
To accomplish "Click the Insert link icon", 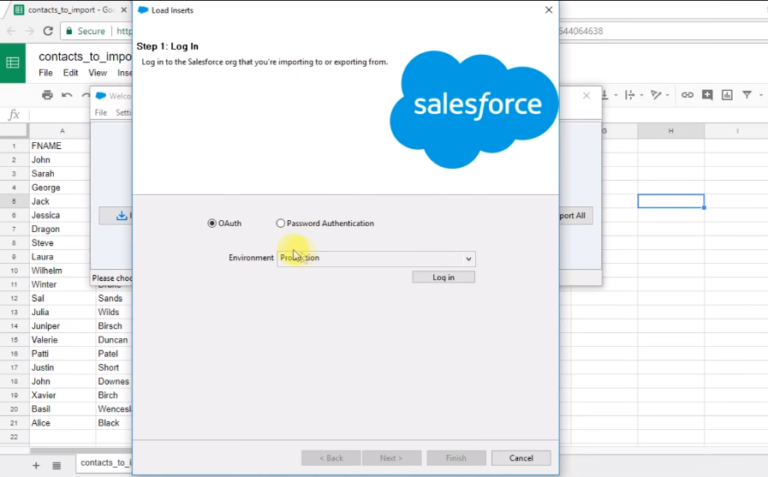I will click(687, 95).
